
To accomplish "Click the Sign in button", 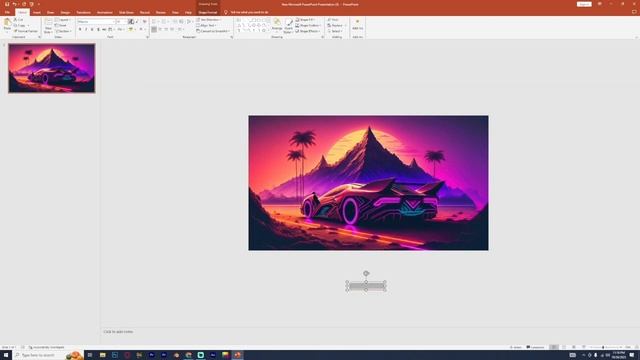I will [584, 4].
